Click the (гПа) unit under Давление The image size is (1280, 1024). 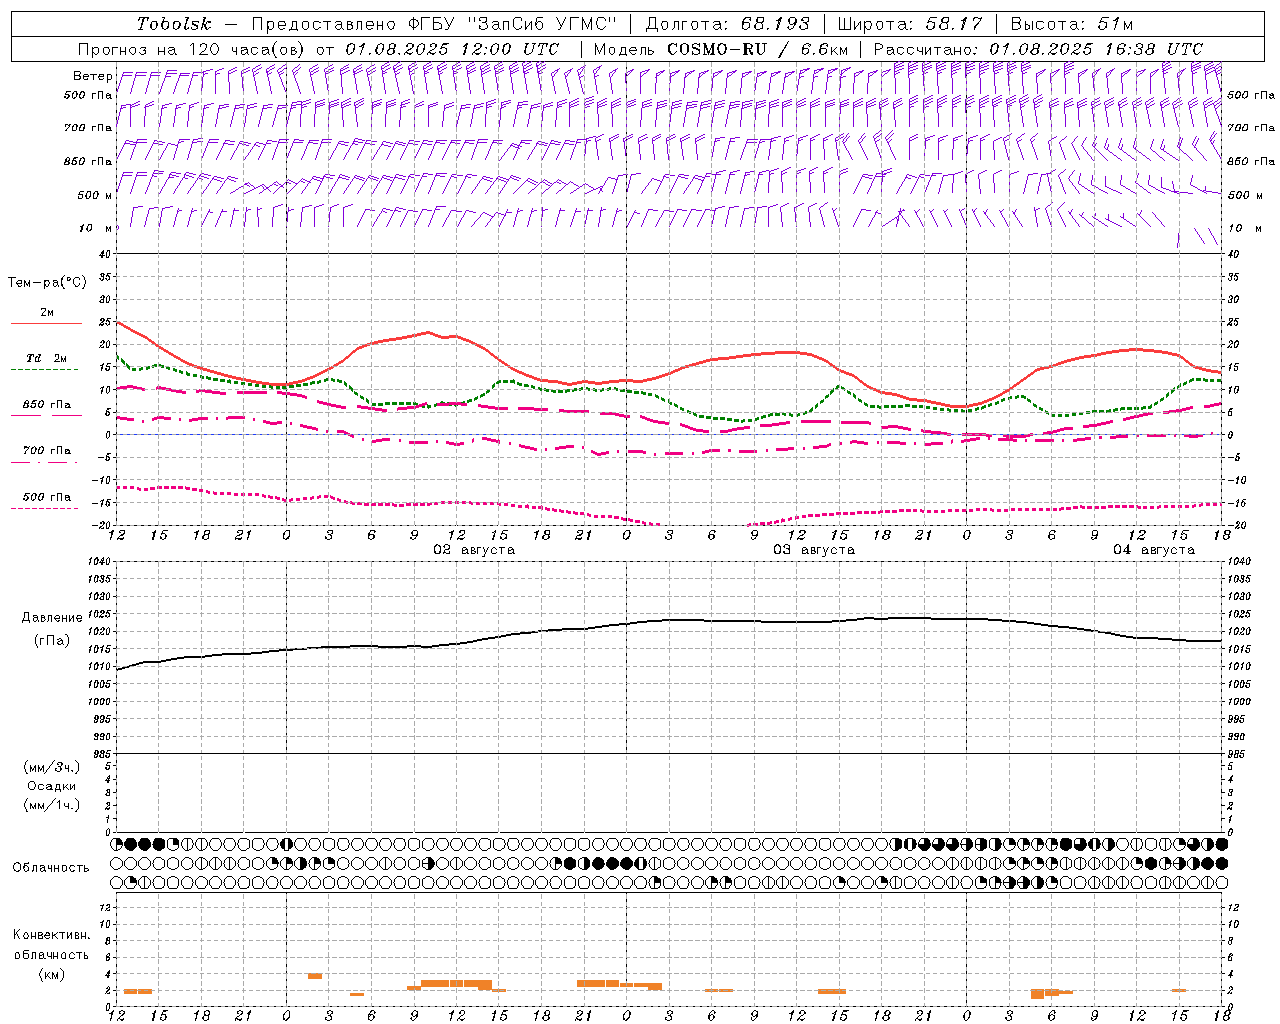[52, 640]
